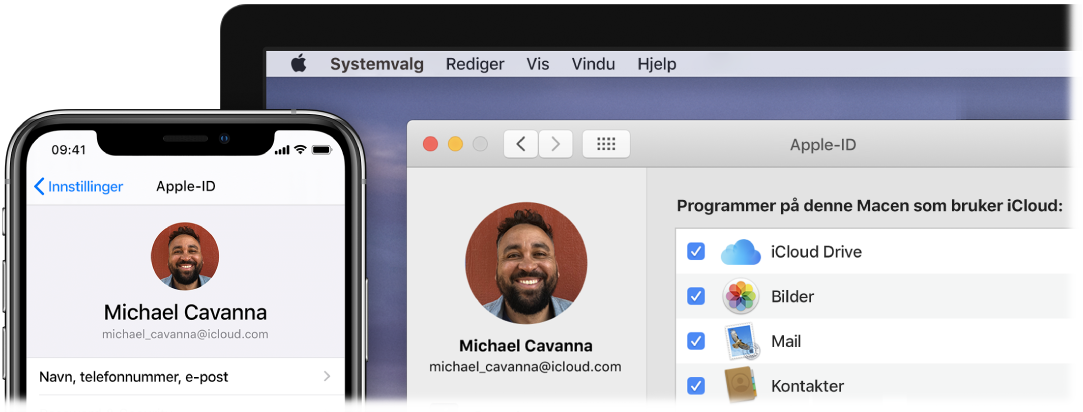Close the Apple-ID window with the red button
Viewport: 1083px width, 412px height.
coord(430,144)
